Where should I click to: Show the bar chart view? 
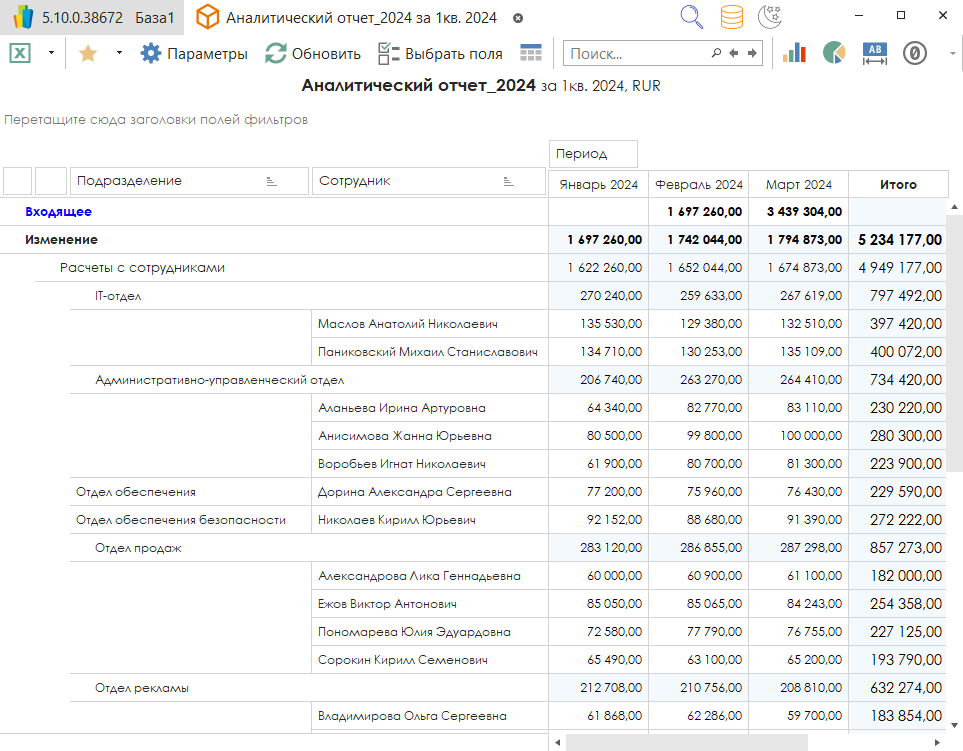(795, 53)
